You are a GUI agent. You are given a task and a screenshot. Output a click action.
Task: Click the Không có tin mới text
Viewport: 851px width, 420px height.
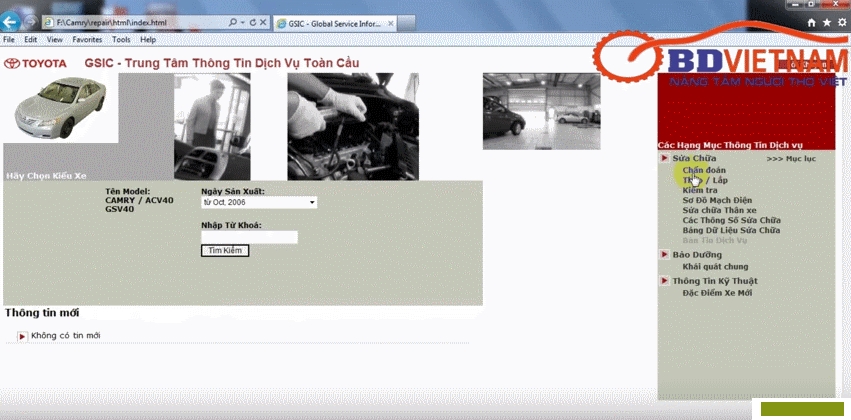click(x=66, y=336)
